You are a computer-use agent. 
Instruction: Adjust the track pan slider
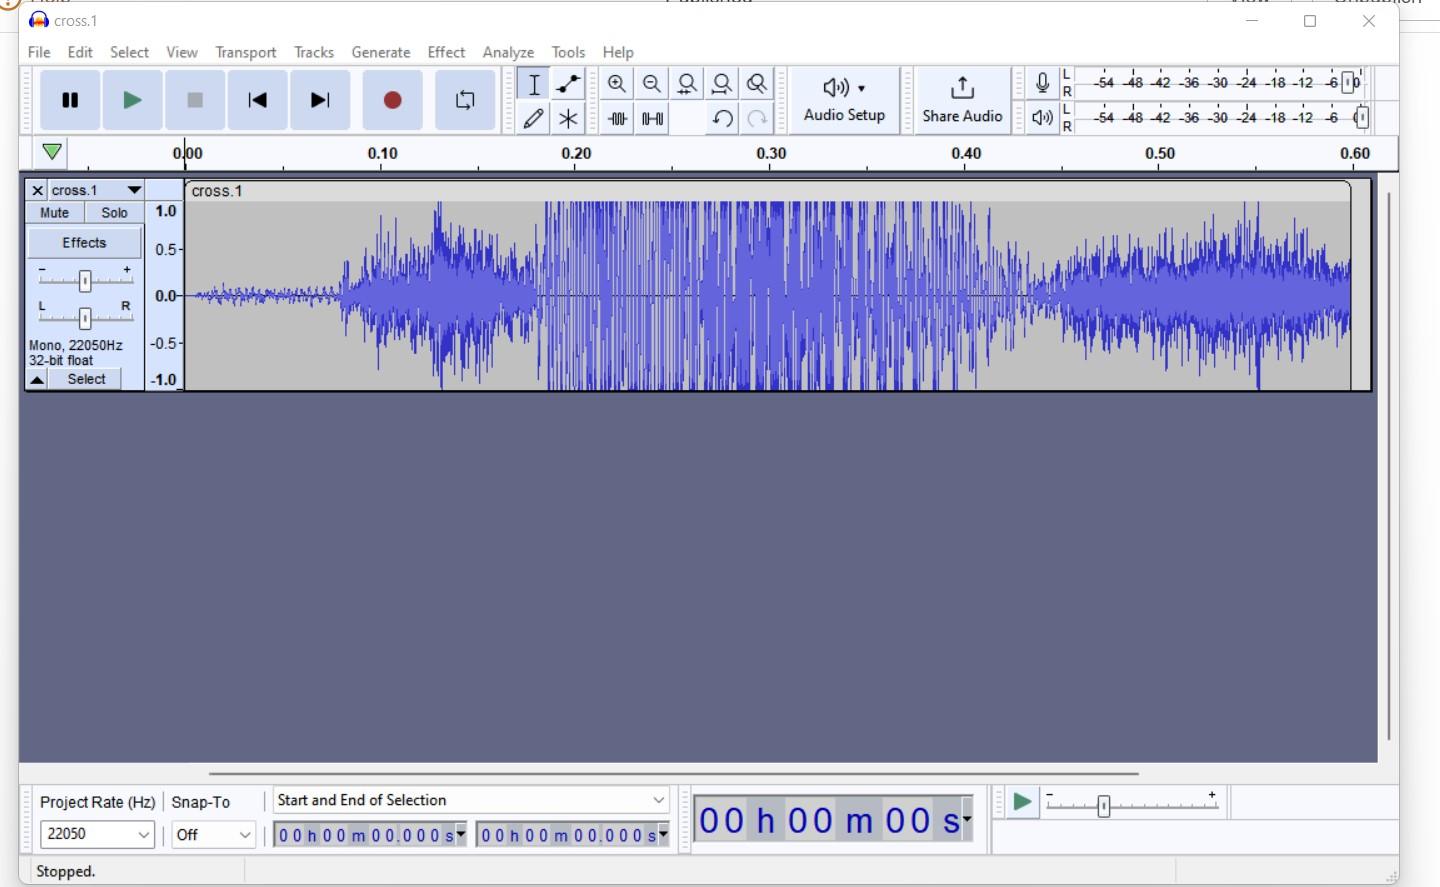click(x=85, y=318)
